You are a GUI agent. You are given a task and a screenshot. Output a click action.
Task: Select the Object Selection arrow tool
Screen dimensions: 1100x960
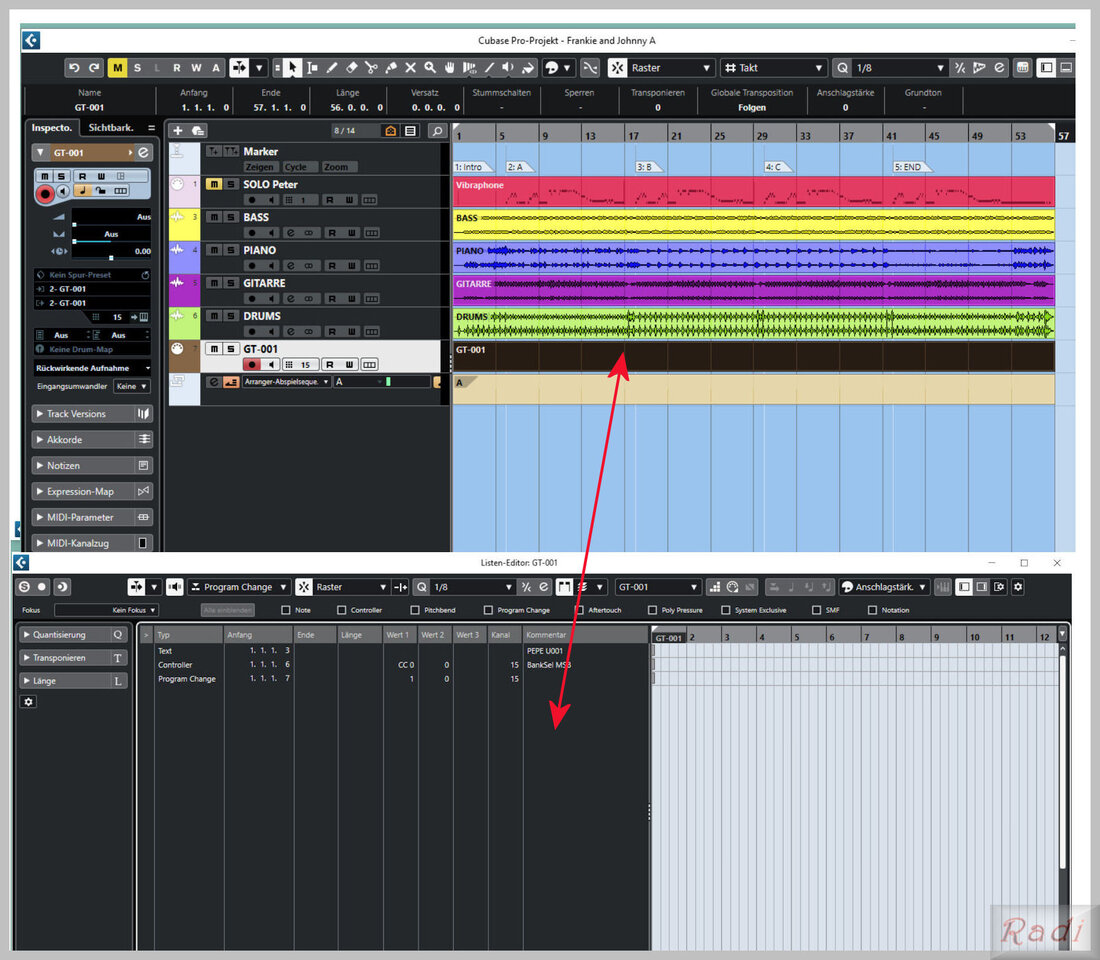click(x=293, y=68)
